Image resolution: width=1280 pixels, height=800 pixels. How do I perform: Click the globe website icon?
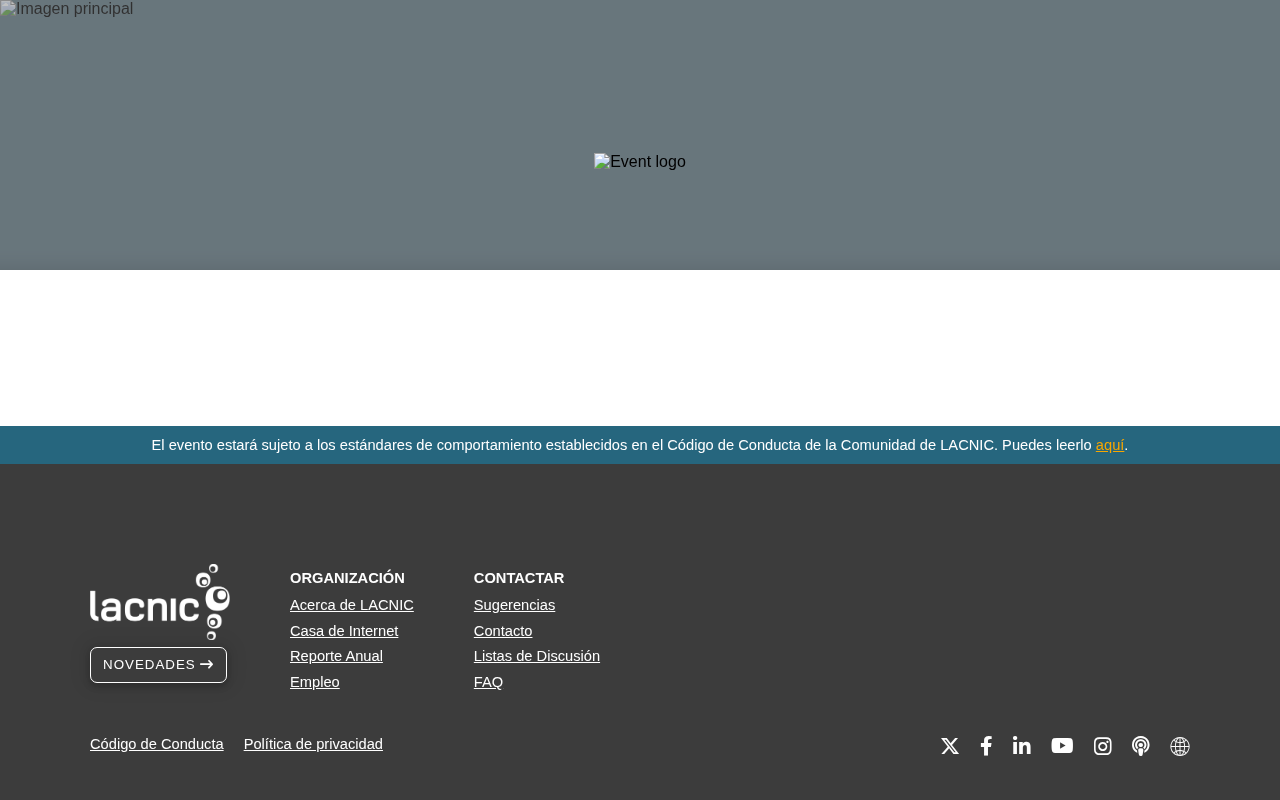[1180, 746]
